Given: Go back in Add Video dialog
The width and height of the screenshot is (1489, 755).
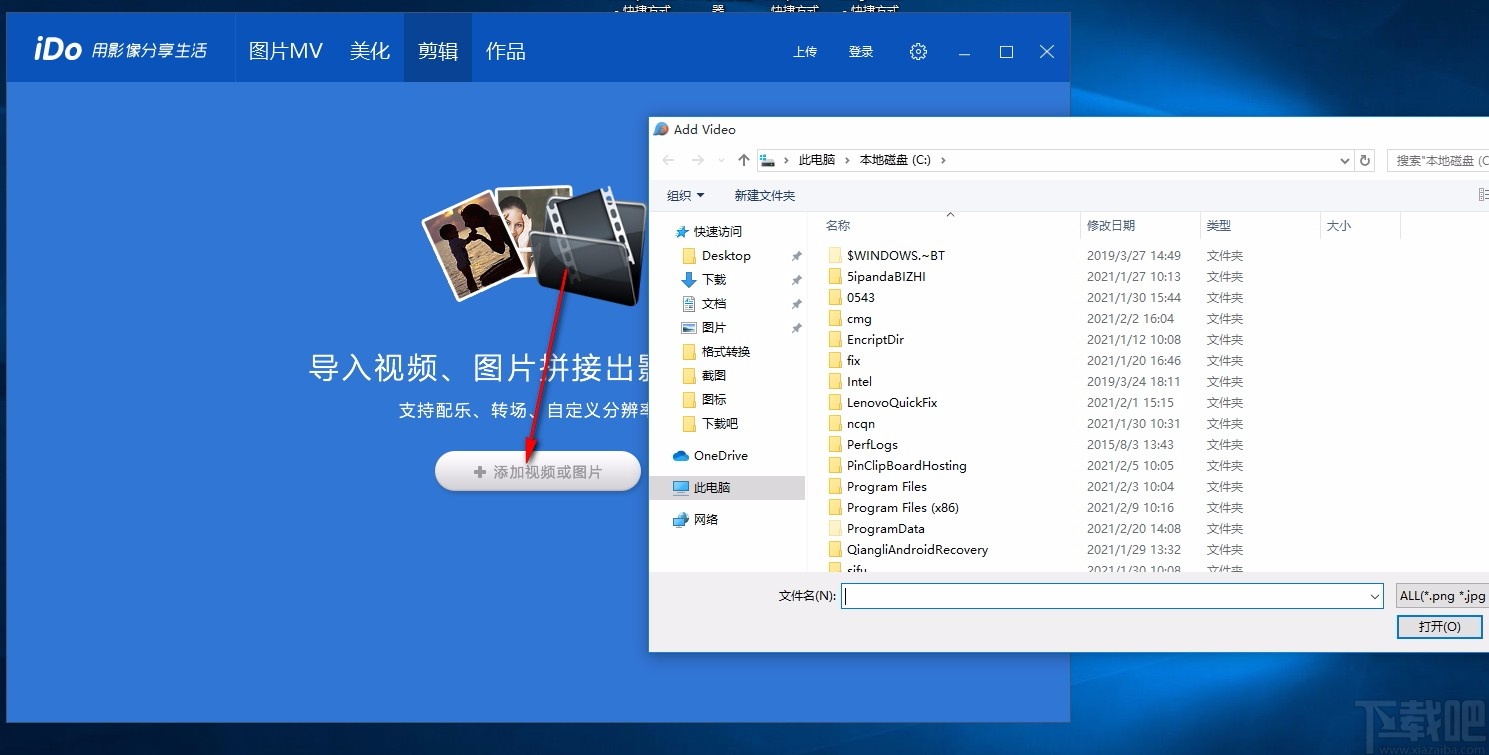Looking at the screenshot, I should [x=668, y=160].
